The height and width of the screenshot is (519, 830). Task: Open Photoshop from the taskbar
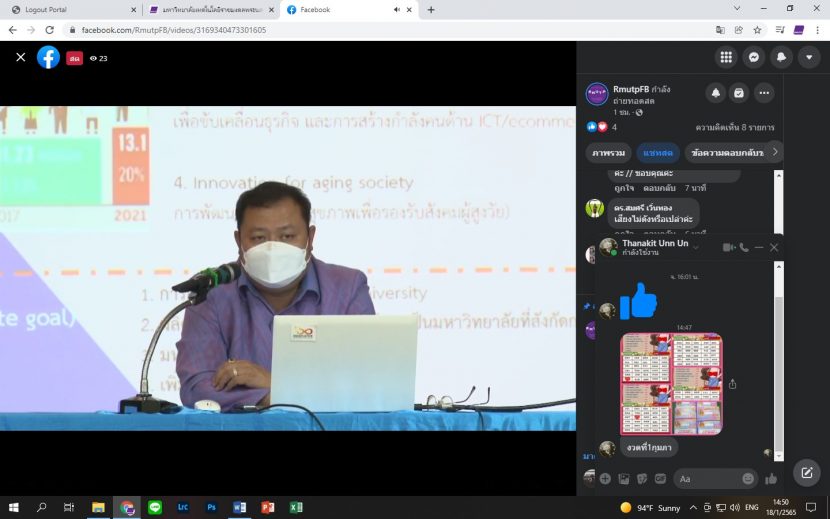[211, 507]
